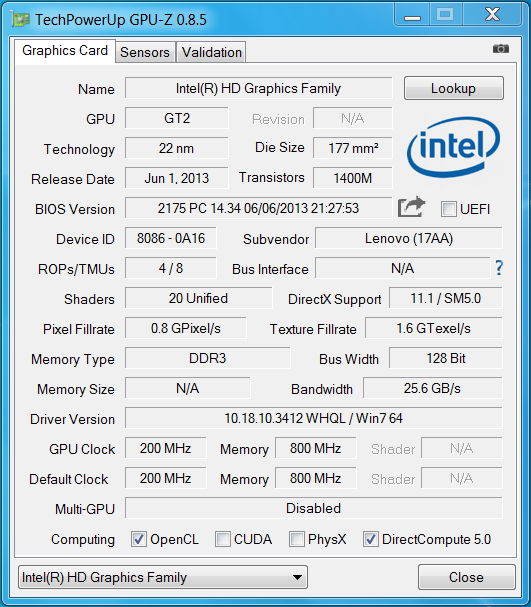Switch to the Sensors tab
This screenshot has height=607, width=531.
[x=145, y=52]
